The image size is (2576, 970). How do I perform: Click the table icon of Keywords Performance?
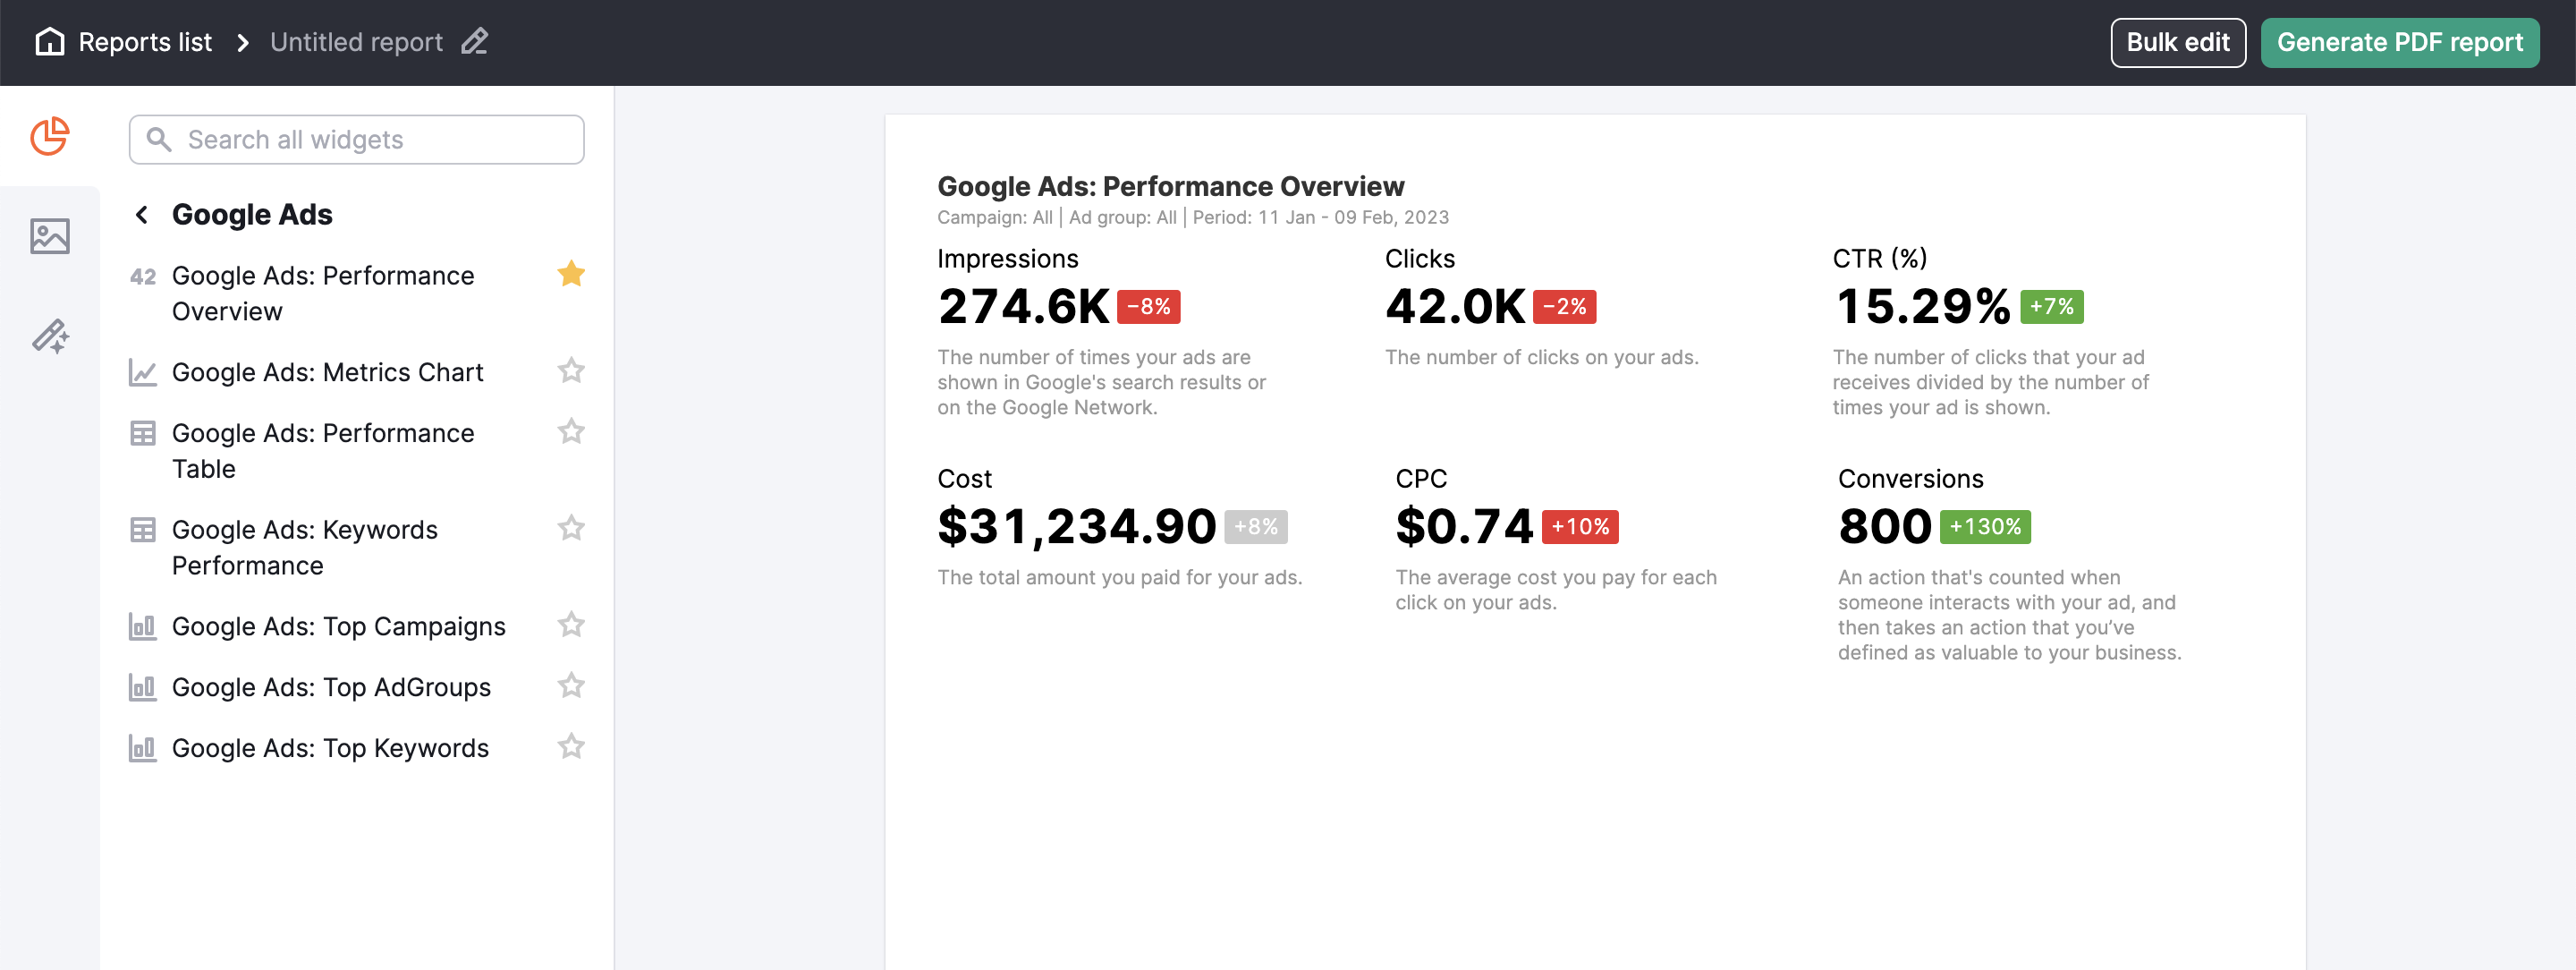tap(143, 530)
